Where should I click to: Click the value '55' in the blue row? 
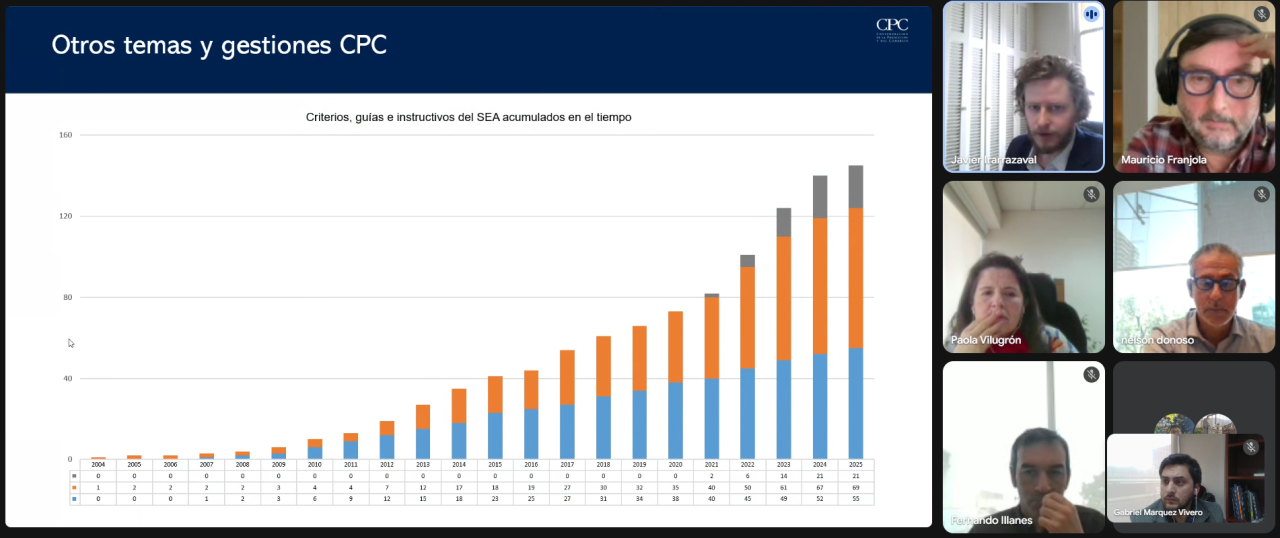click(856, 498)
